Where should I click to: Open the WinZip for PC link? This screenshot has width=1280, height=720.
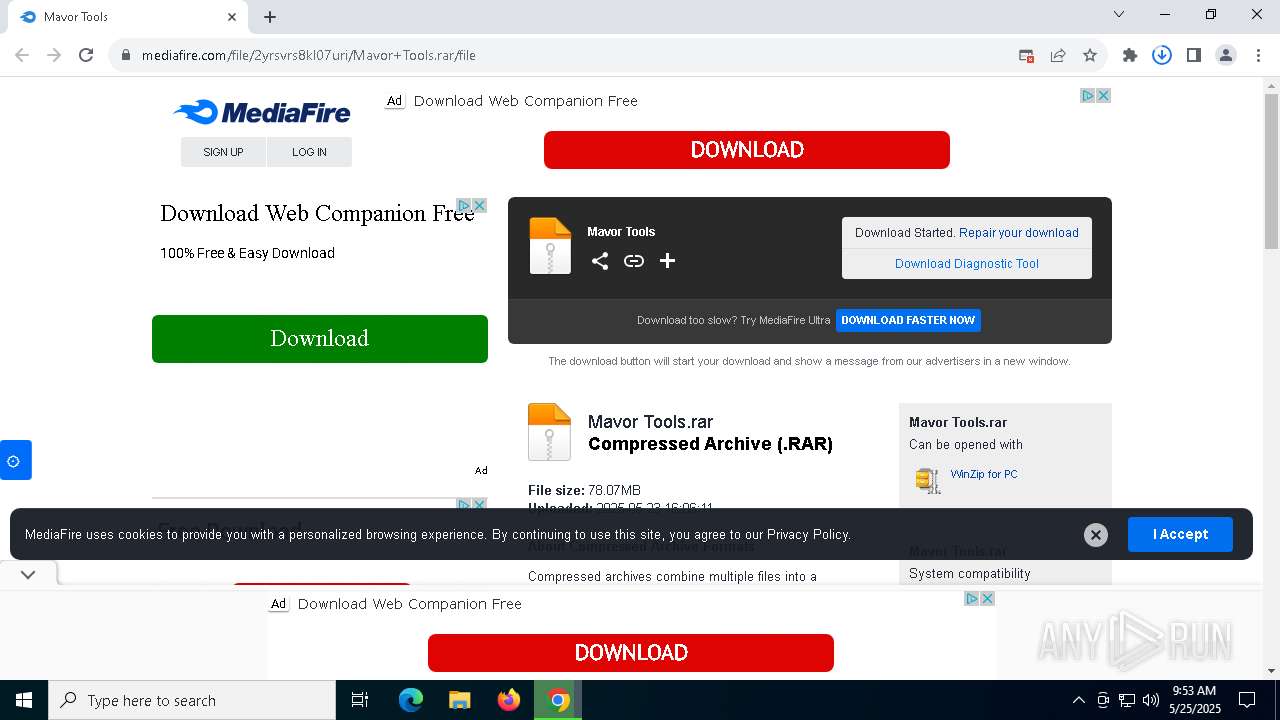[984, 474]
